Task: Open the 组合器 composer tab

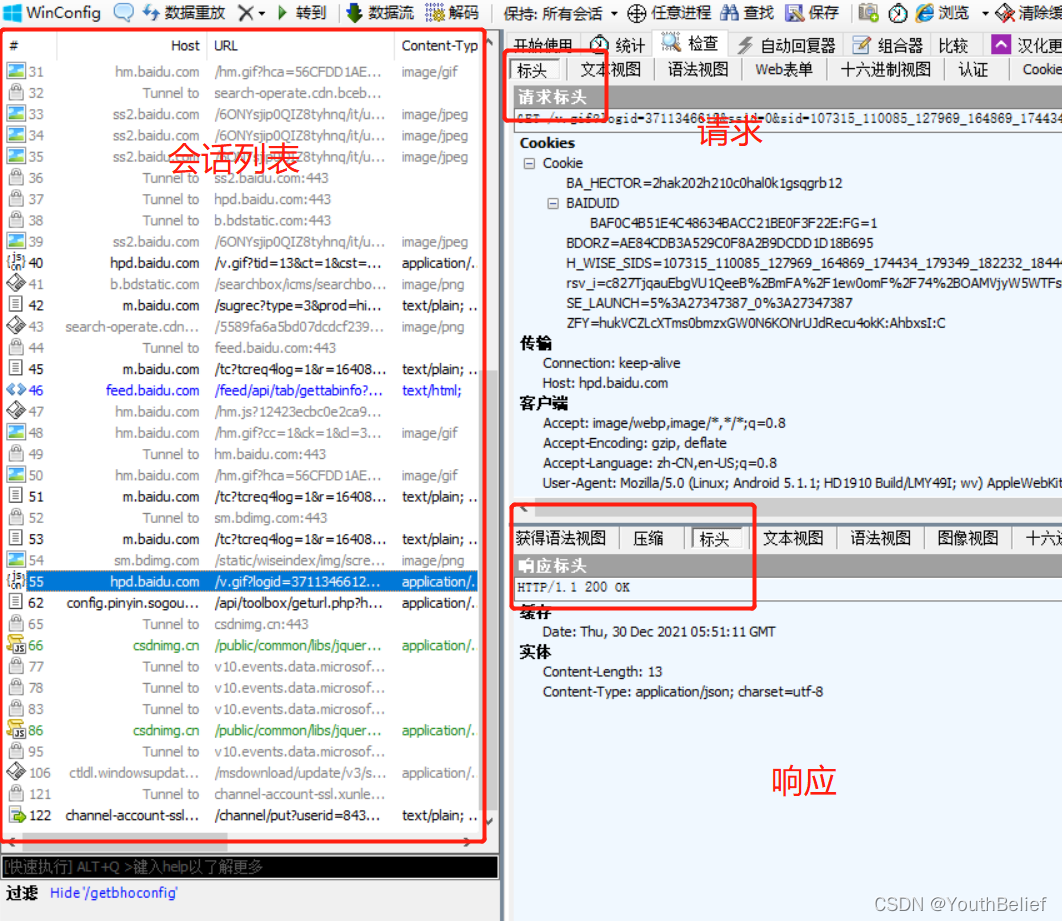Action: click(888, 45)
